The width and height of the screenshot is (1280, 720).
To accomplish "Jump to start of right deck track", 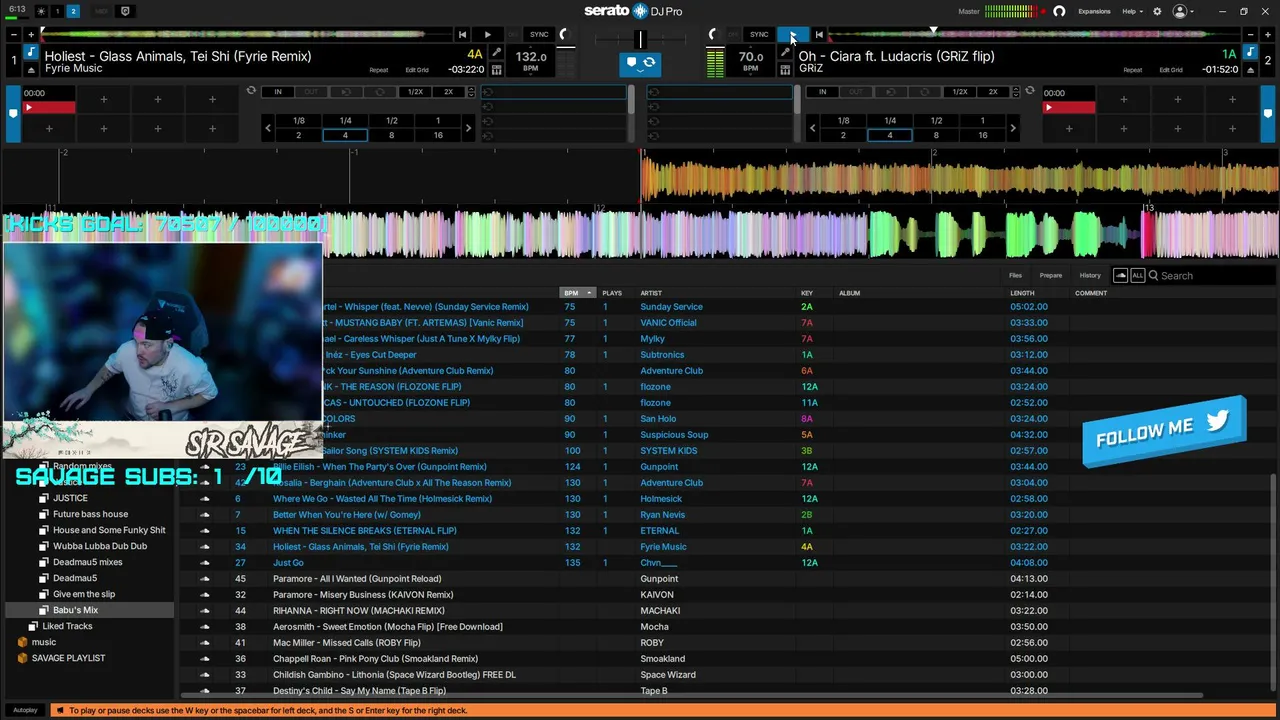I will [819, 35].
